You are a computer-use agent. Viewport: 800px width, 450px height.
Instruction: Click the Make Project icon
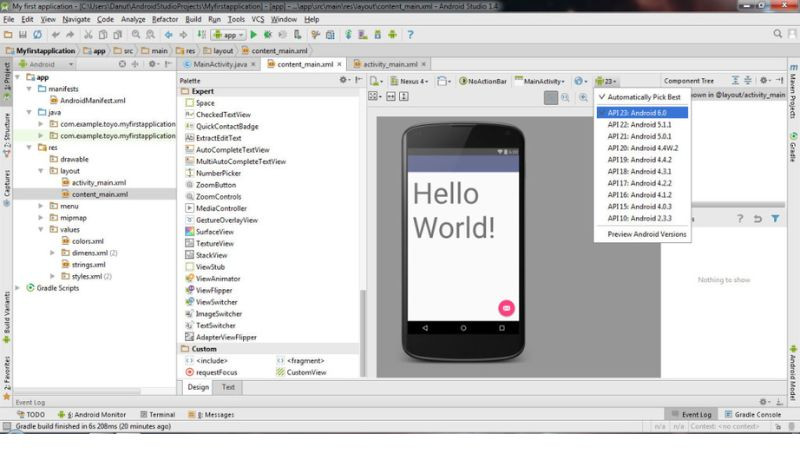202,35
